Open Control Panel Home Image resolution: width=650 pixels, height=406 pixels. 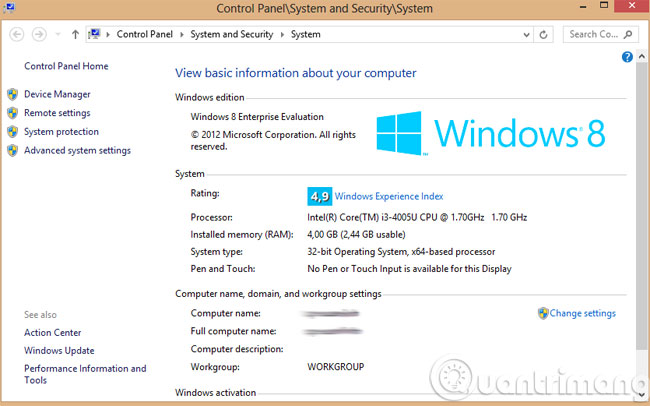pos(66,66)
